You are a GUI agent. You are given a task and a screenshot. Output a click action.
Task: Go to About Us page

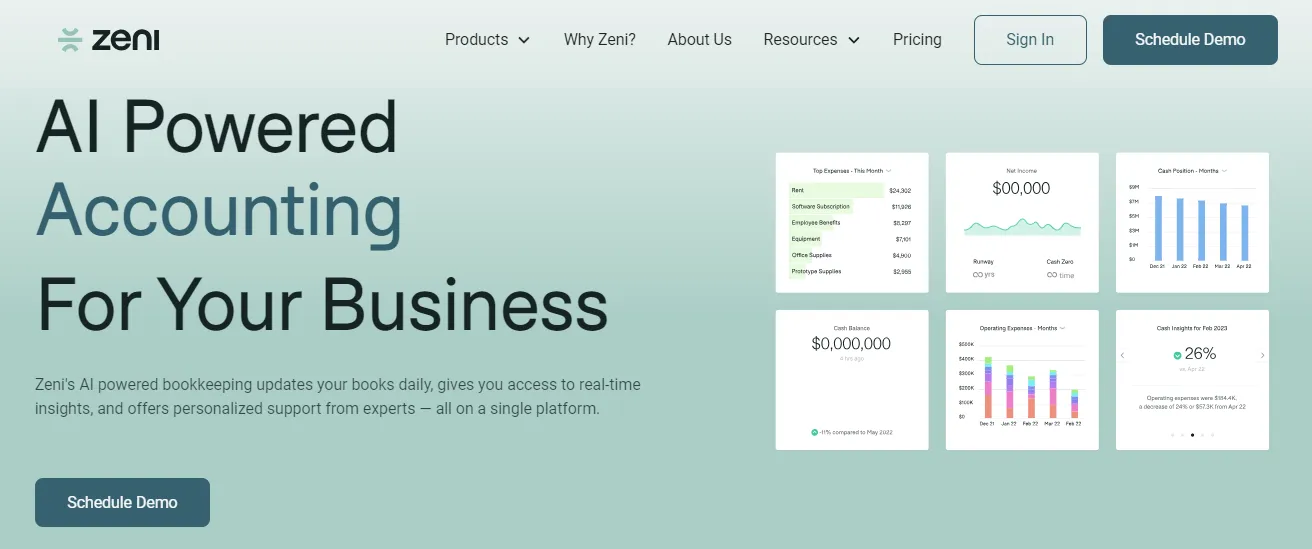(700, 40)
